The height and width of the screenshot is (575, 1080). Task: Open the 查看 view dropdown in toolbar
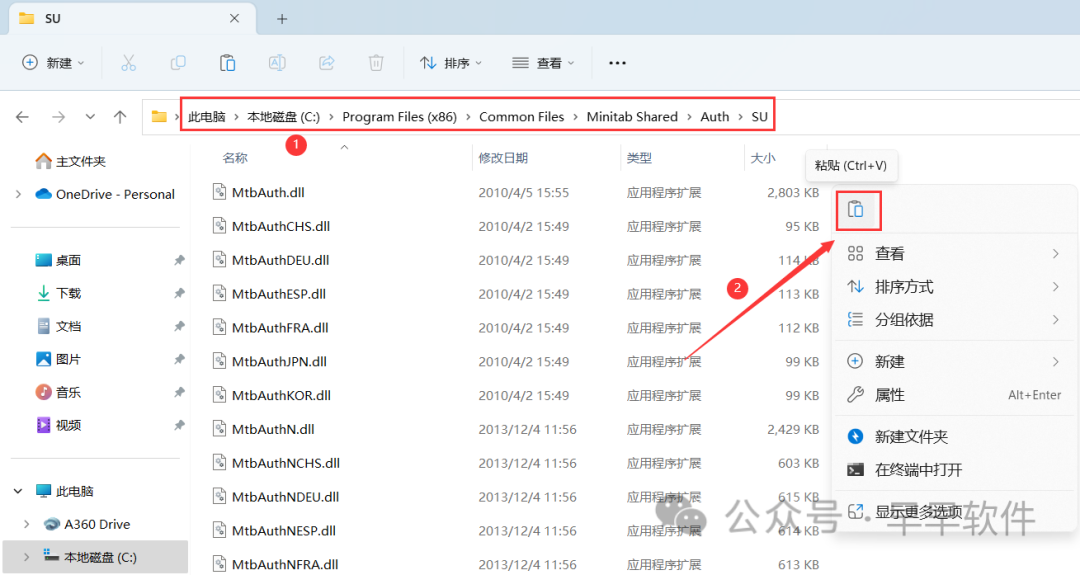543,63
